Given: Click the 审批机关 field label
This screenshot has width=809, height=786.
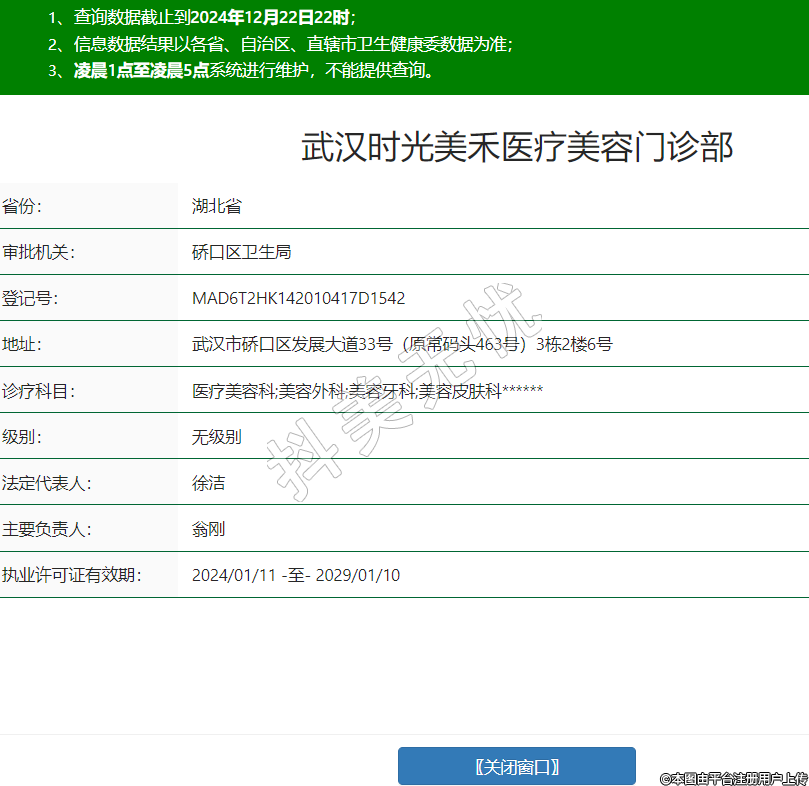Looking at the screenshot, I should pyautogui.click(x=38, y=253).
